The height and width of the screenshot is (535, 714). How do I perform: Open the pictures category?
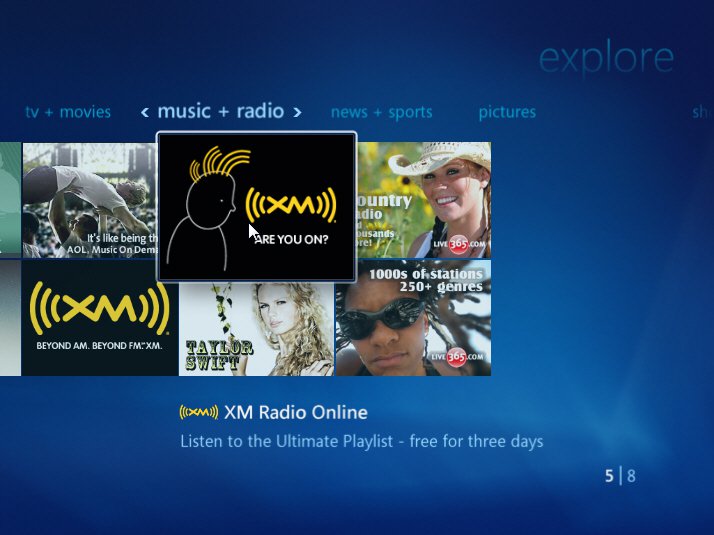[x=507, y=112]
